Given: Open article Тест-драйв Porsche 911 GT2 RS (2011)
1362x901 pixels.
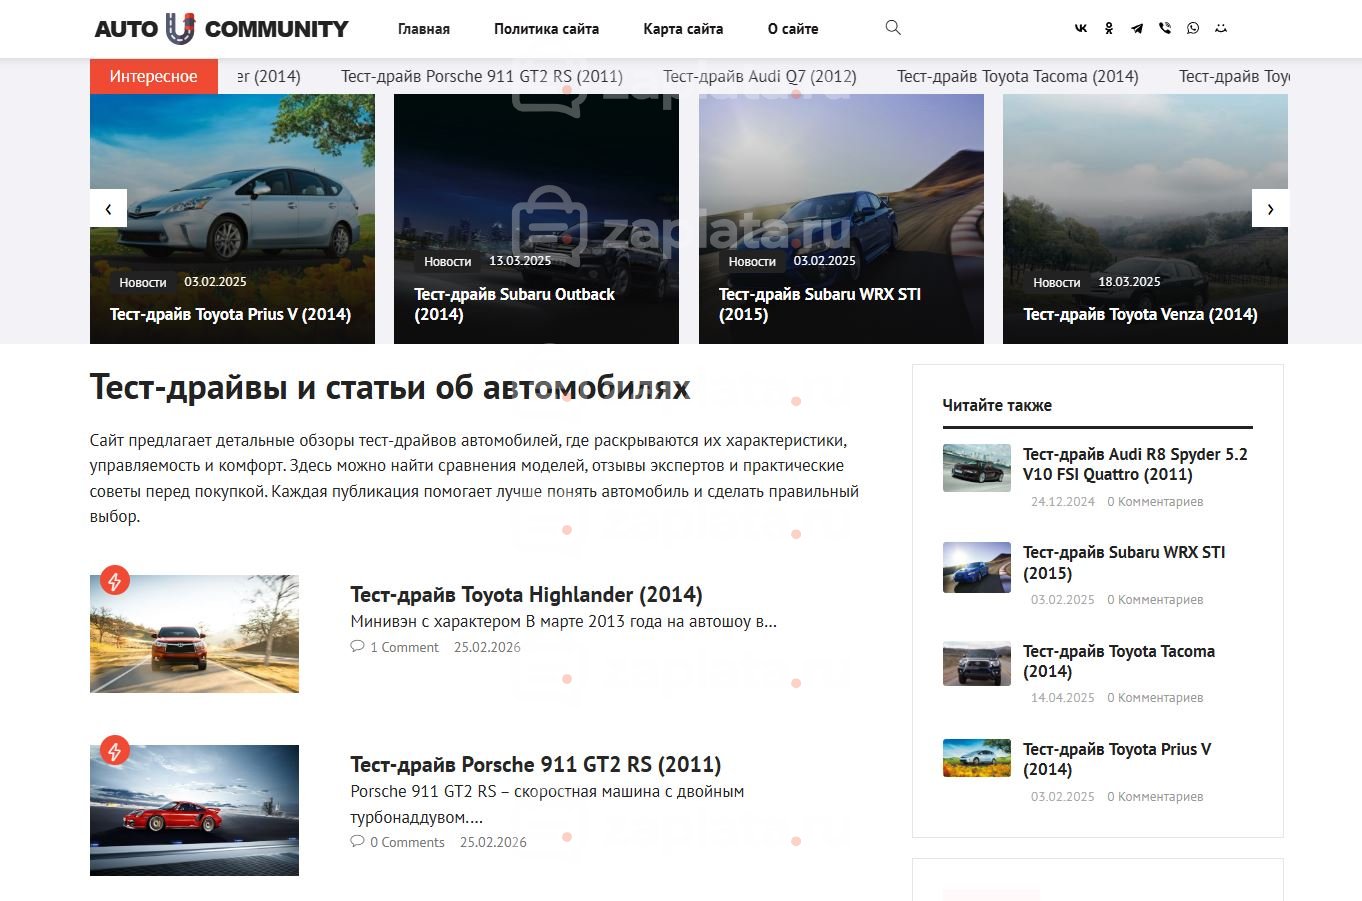Looking at the screenshot, I should pos(536,765).
